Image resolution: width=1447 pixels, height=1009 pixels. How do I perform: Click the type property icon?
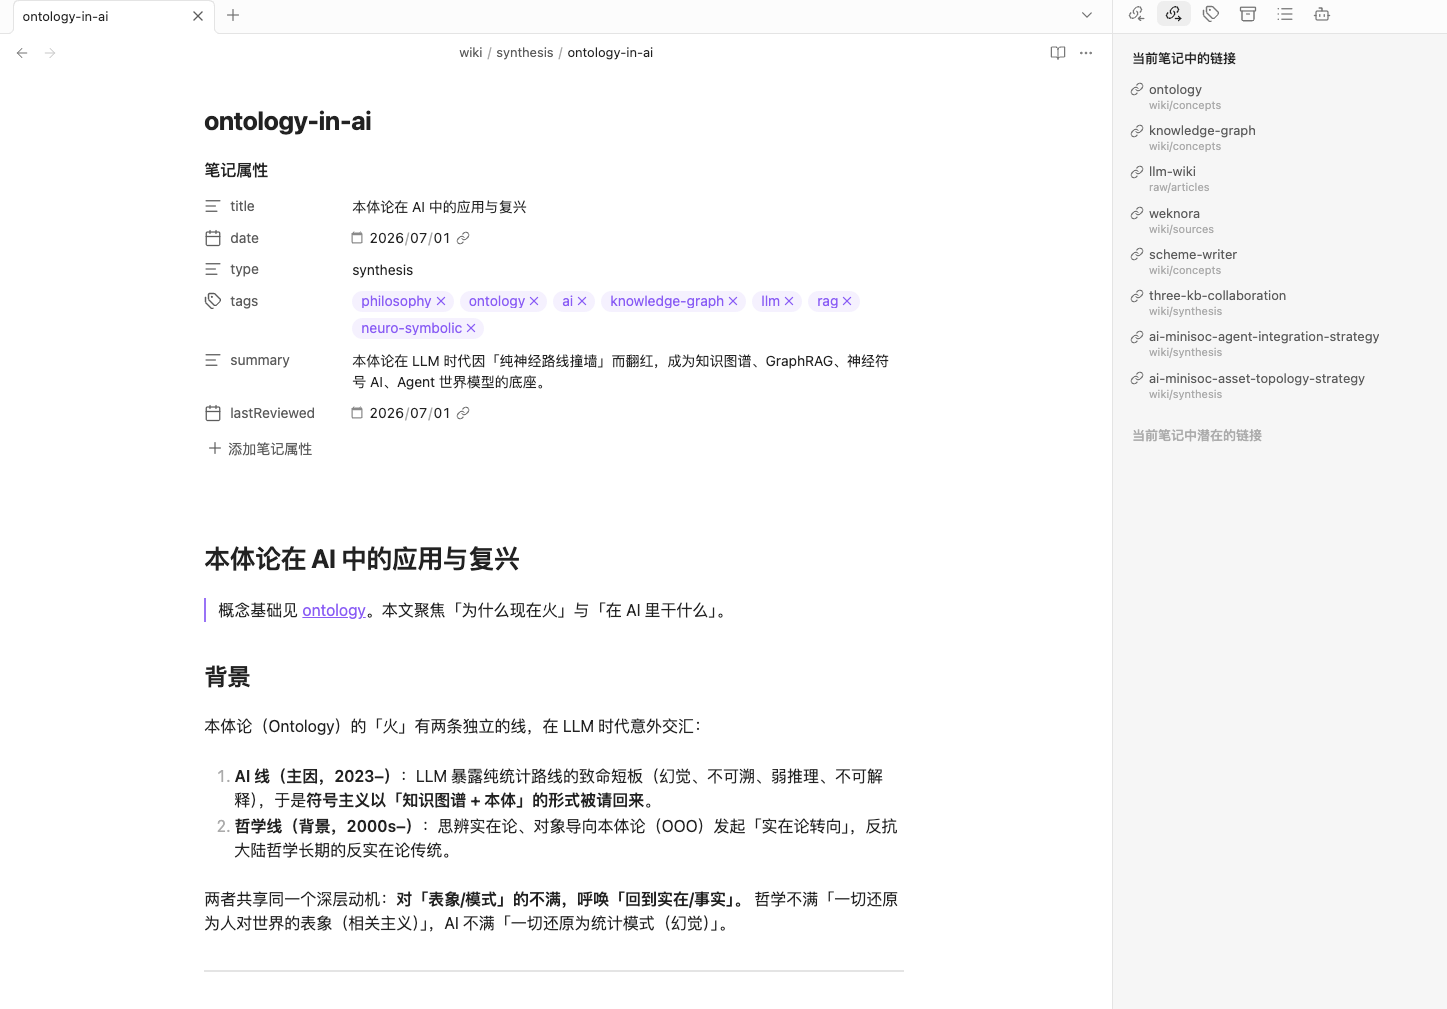pyautogui.click(x=213, y=269)
